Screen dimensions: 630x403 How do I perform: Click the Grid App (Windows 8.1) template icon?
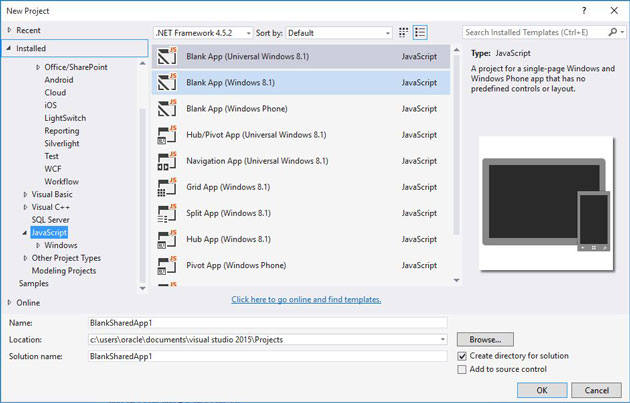point(167,187)
